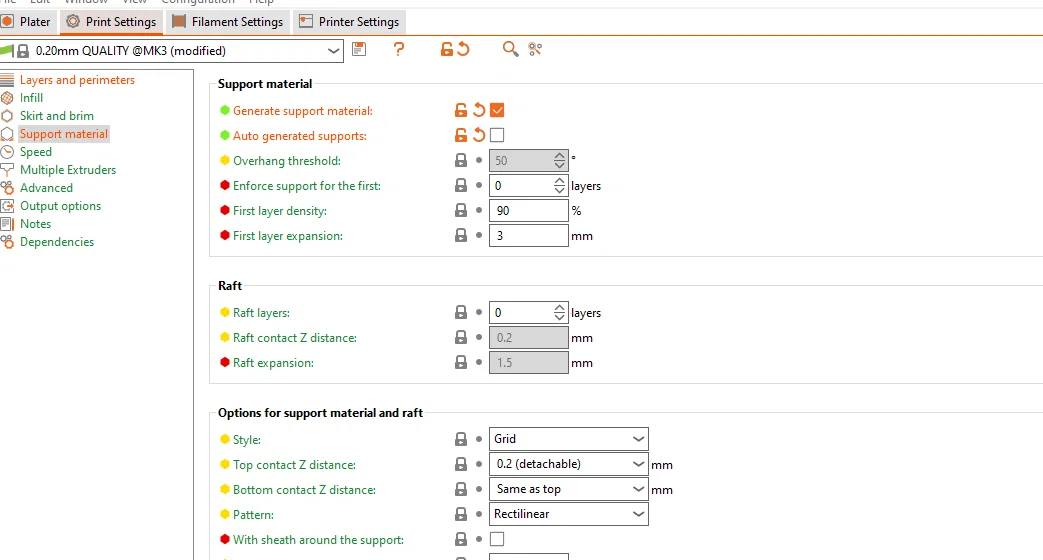The height and width of the screenshot is (560, 1043).
Task: Click the orange question mark help icon
Action: coord(399,49)
